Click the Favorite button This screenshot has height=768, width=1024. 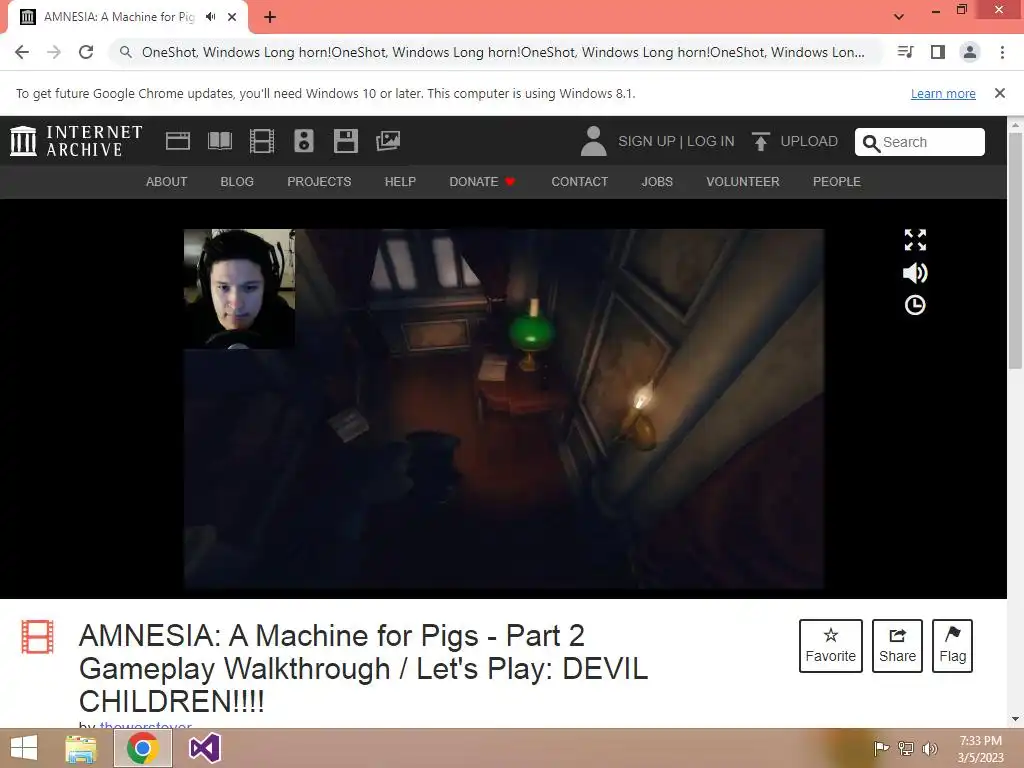[831, 646]
